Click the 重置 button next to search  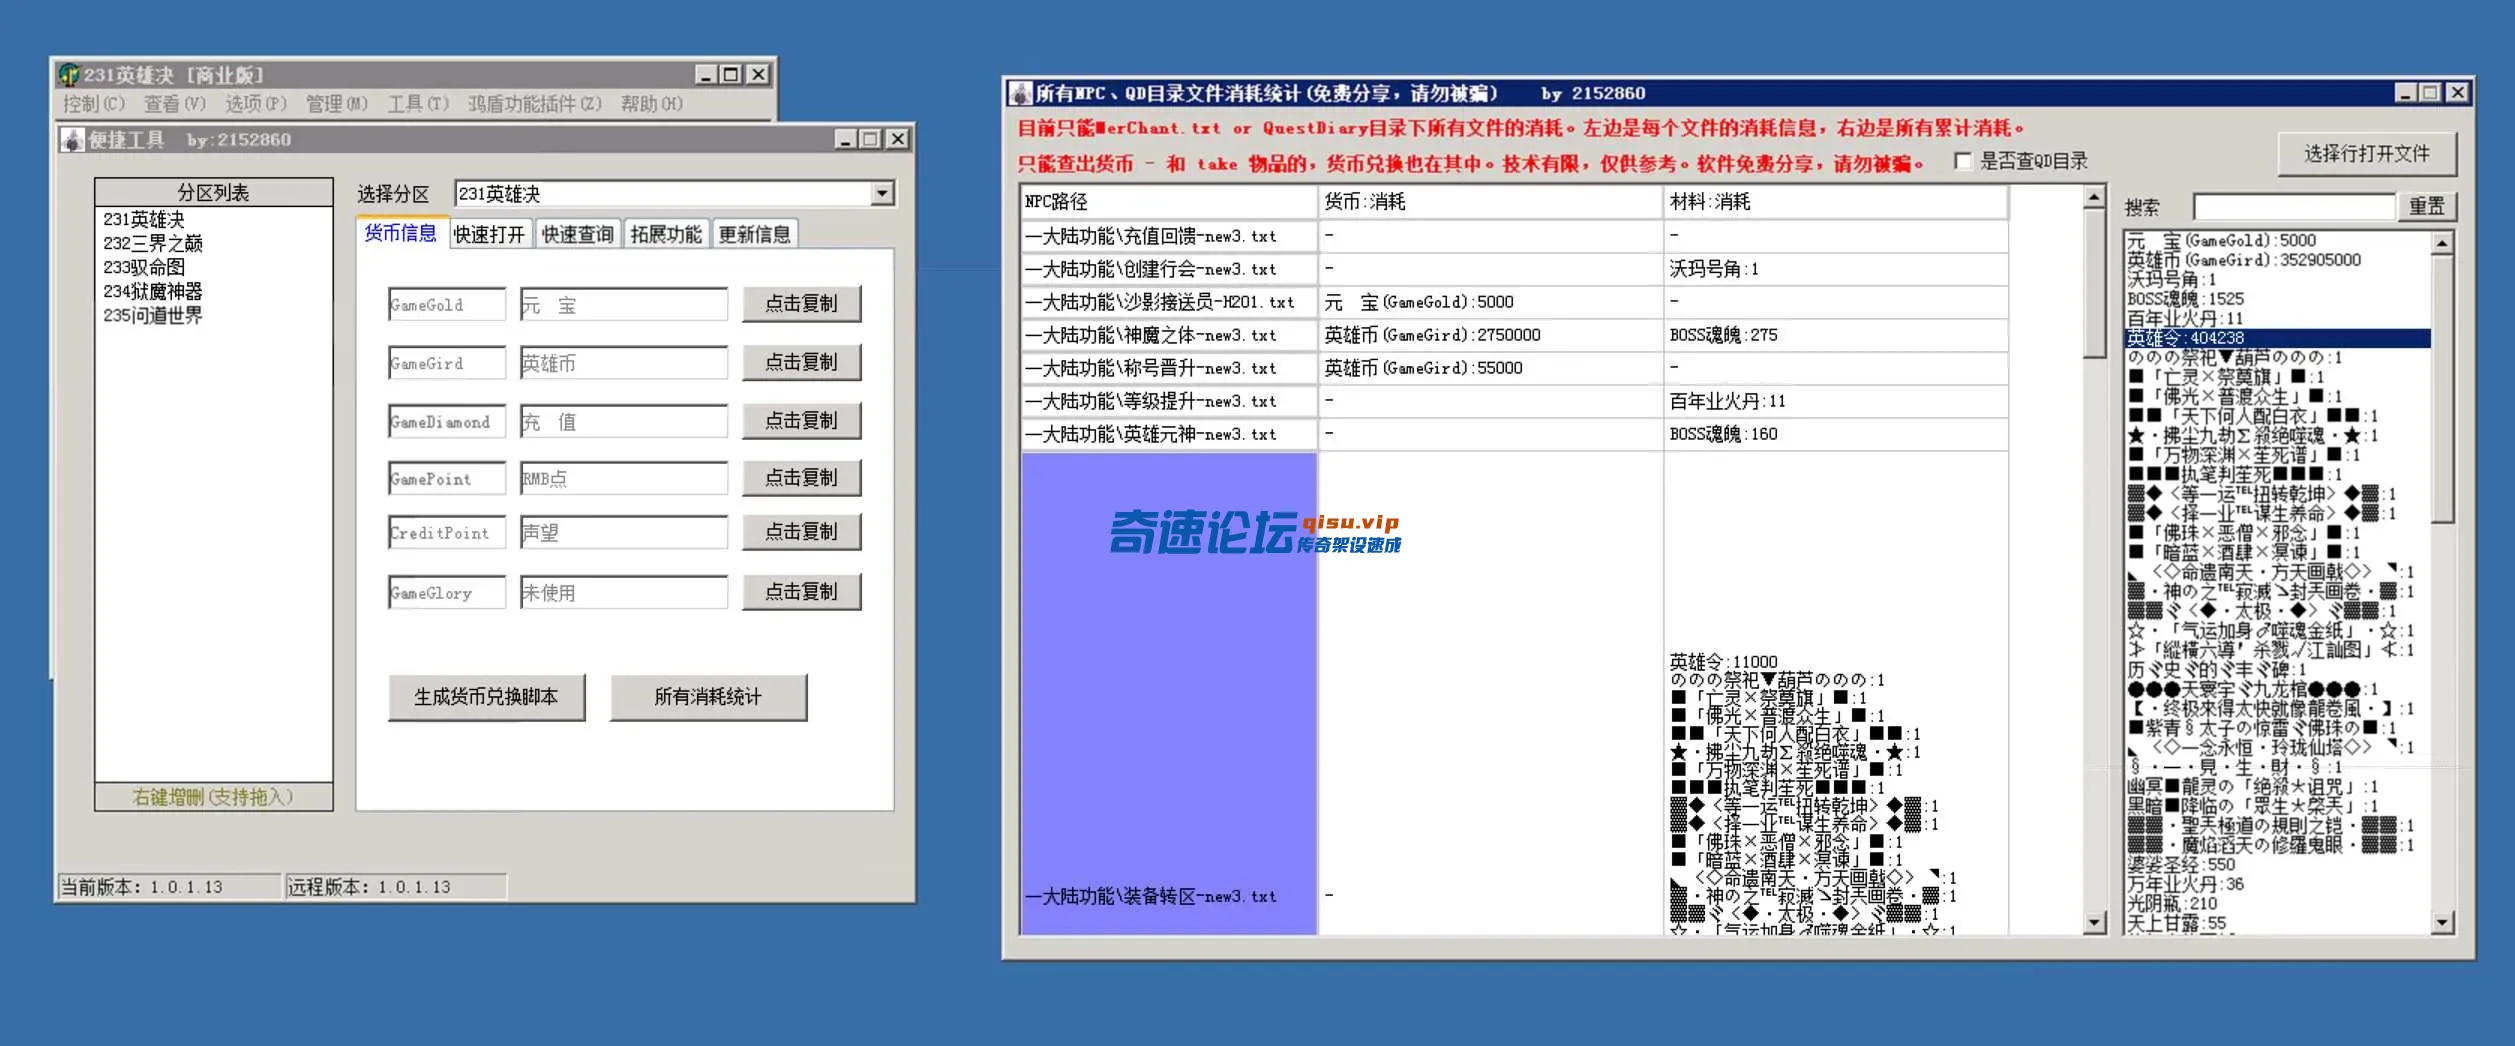[2427, 206]
